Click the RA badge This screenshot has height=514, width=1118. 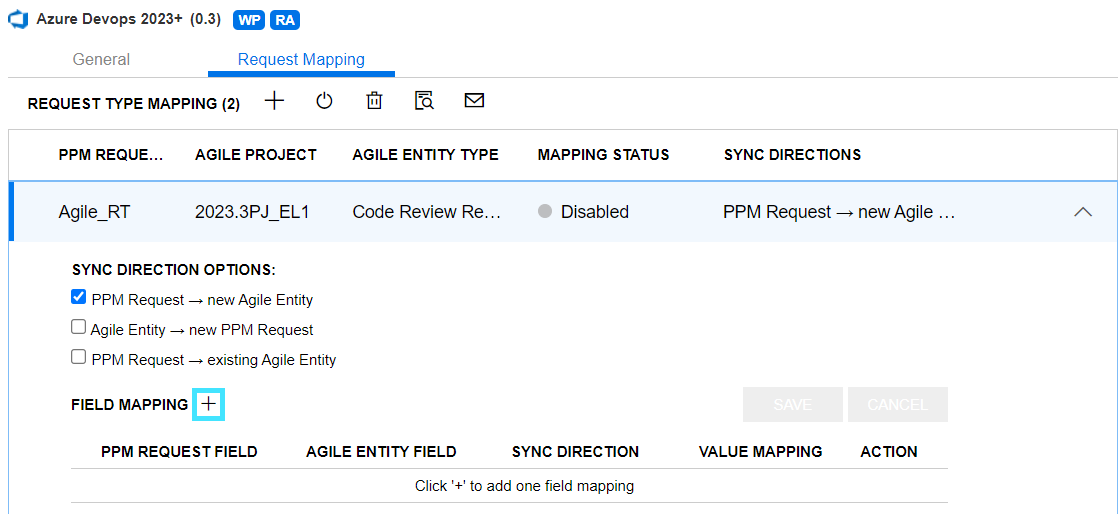coord(284,20)
